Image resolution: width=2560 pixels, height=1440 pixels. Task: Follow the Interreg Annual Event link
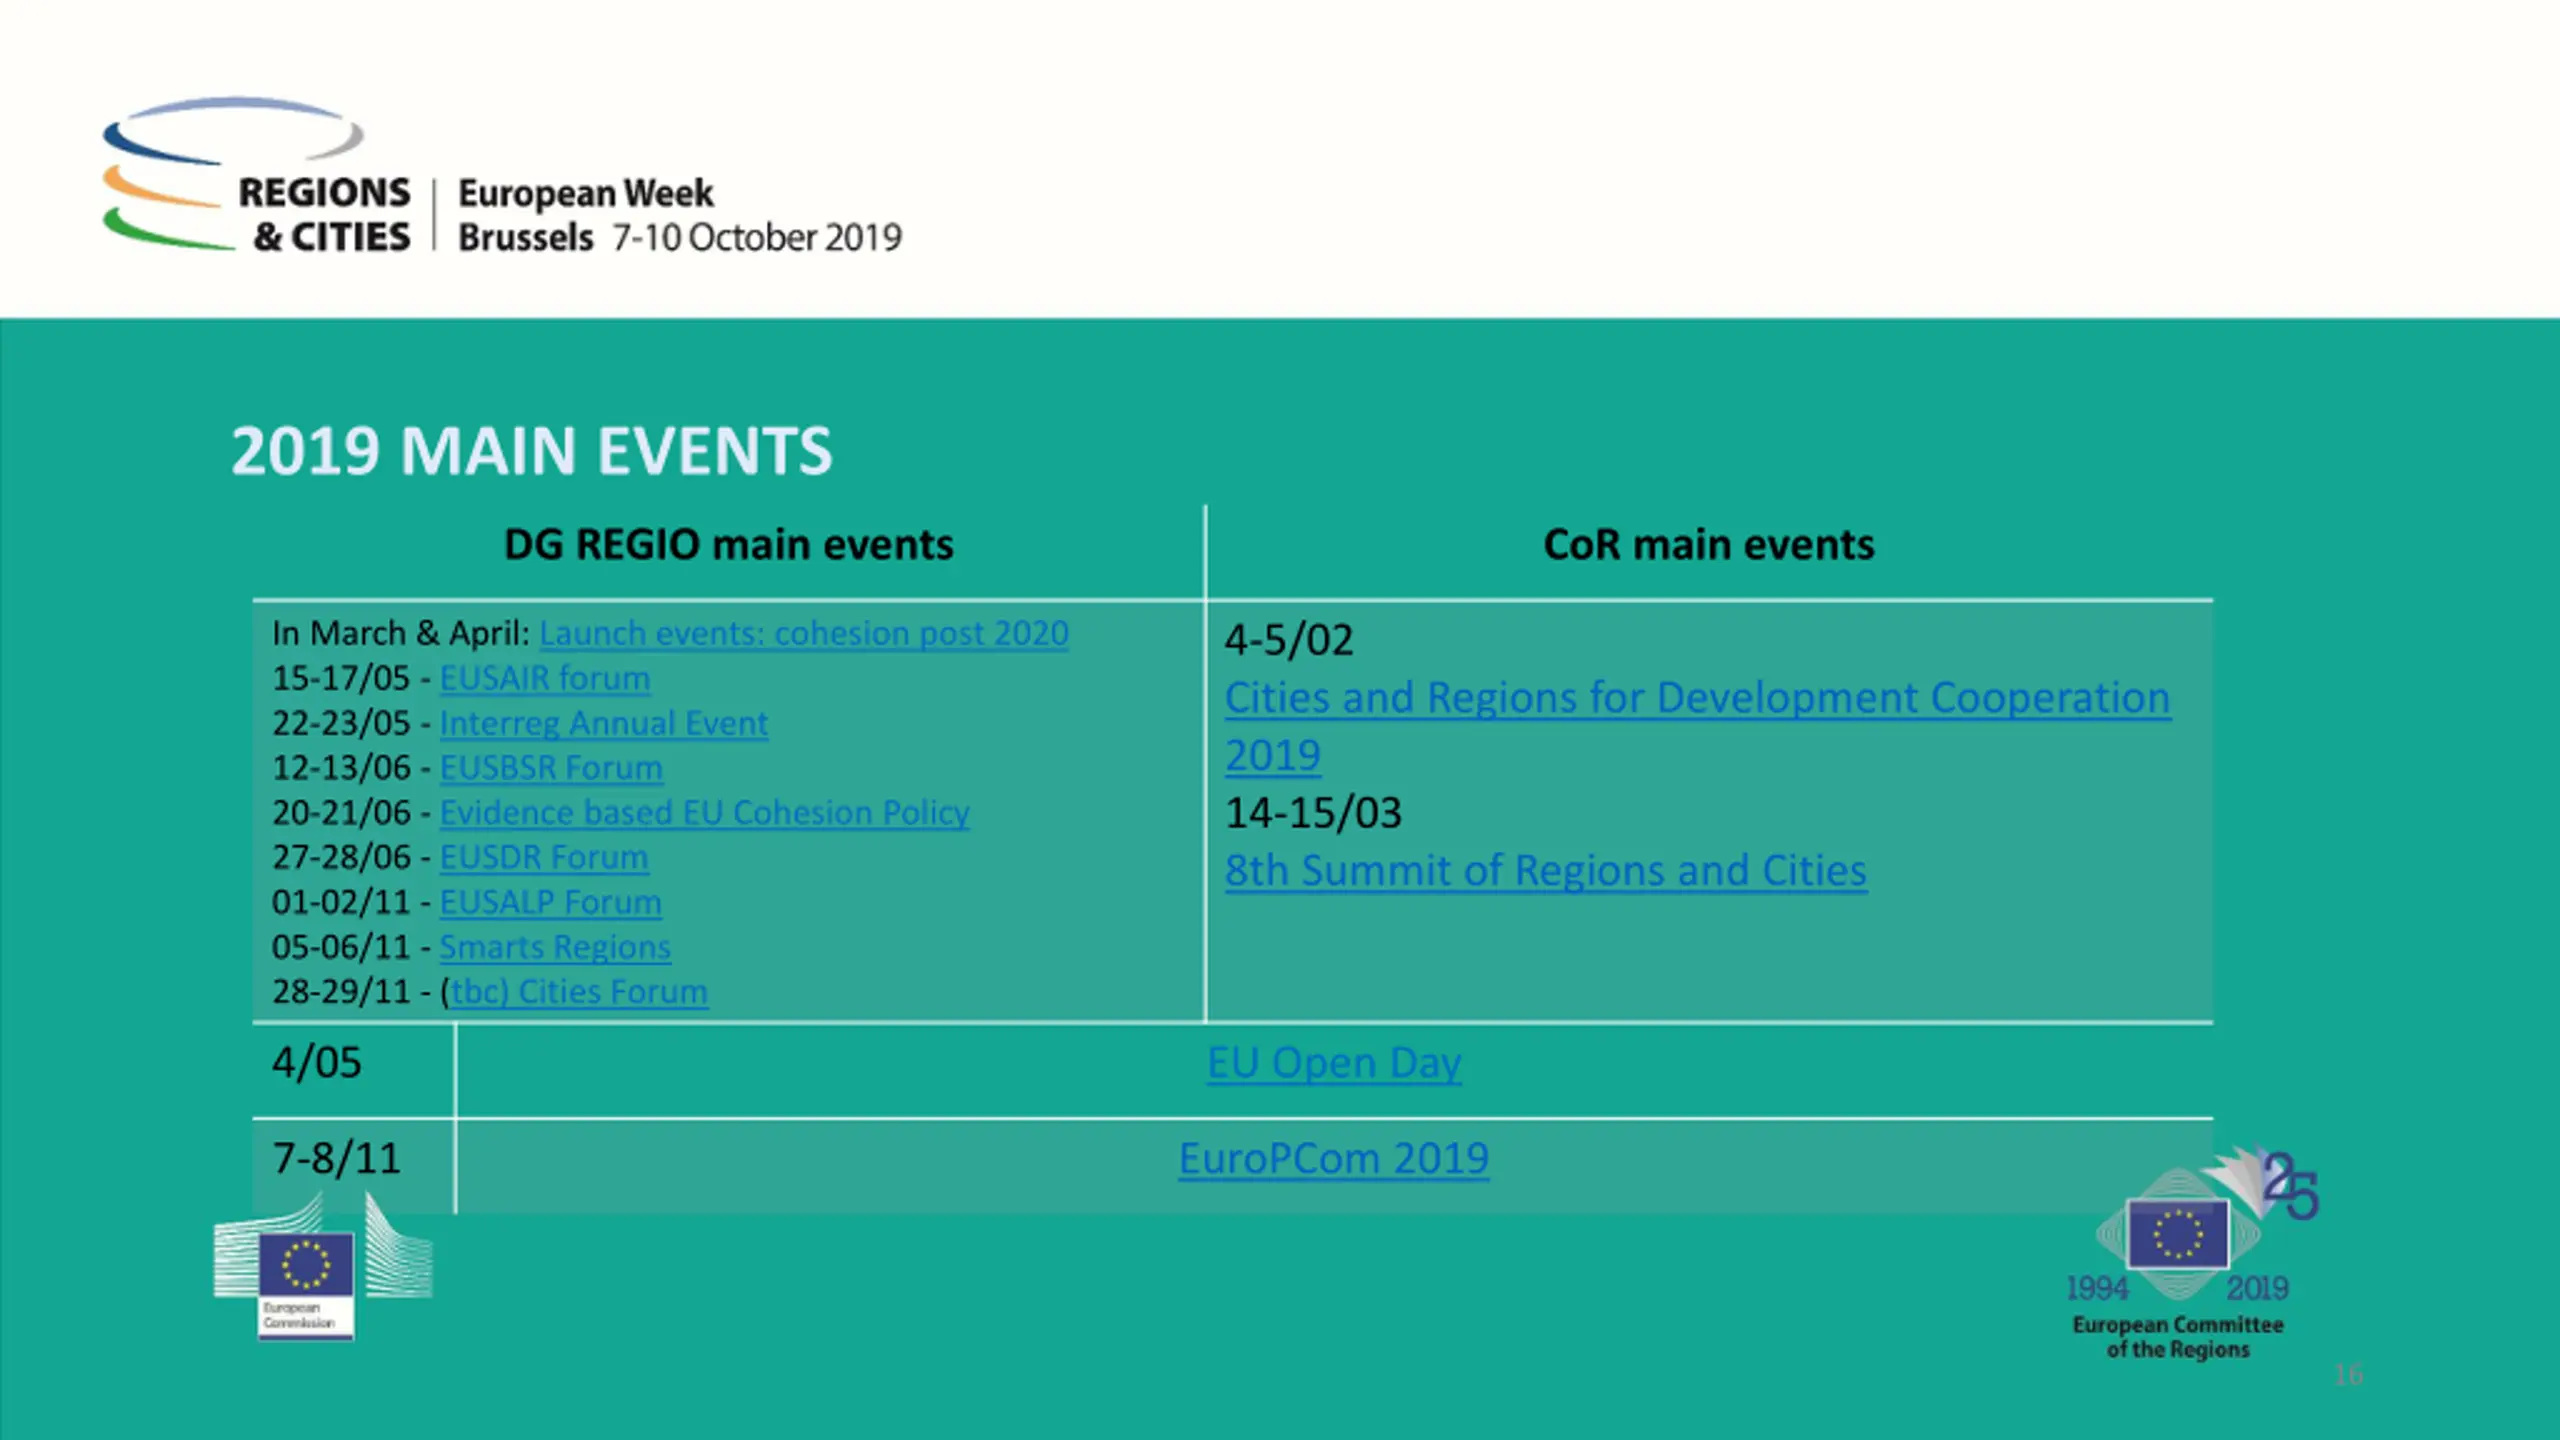604,724
